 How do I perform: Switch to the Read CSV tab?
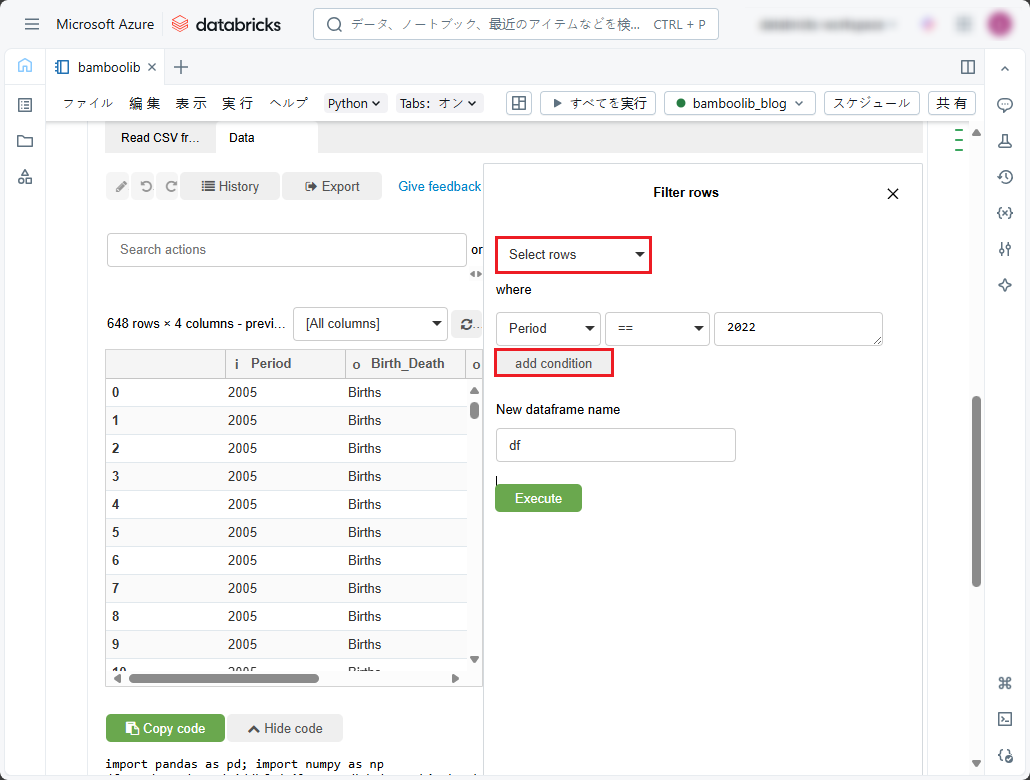(160, 138)
